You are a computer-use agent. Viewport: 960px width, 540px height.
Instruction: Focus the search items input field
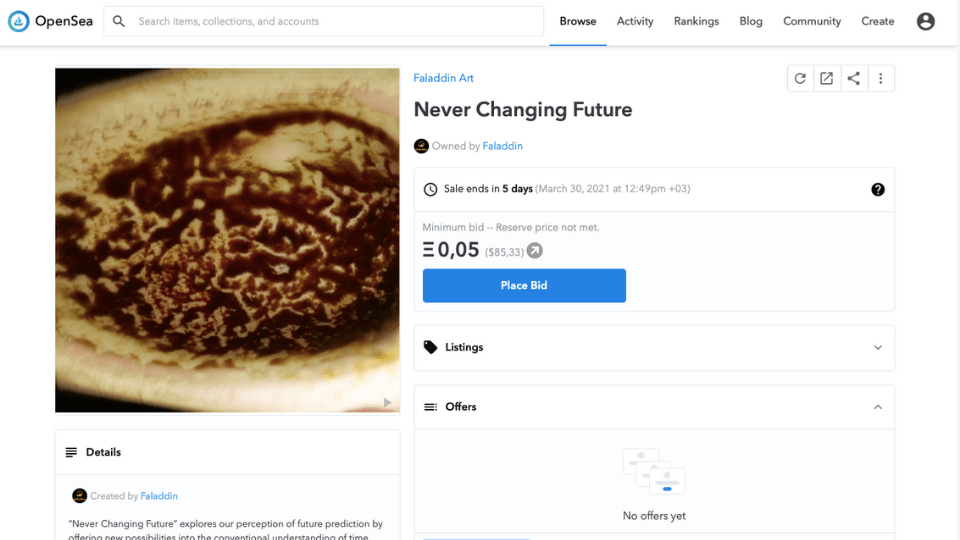point(335,21)
